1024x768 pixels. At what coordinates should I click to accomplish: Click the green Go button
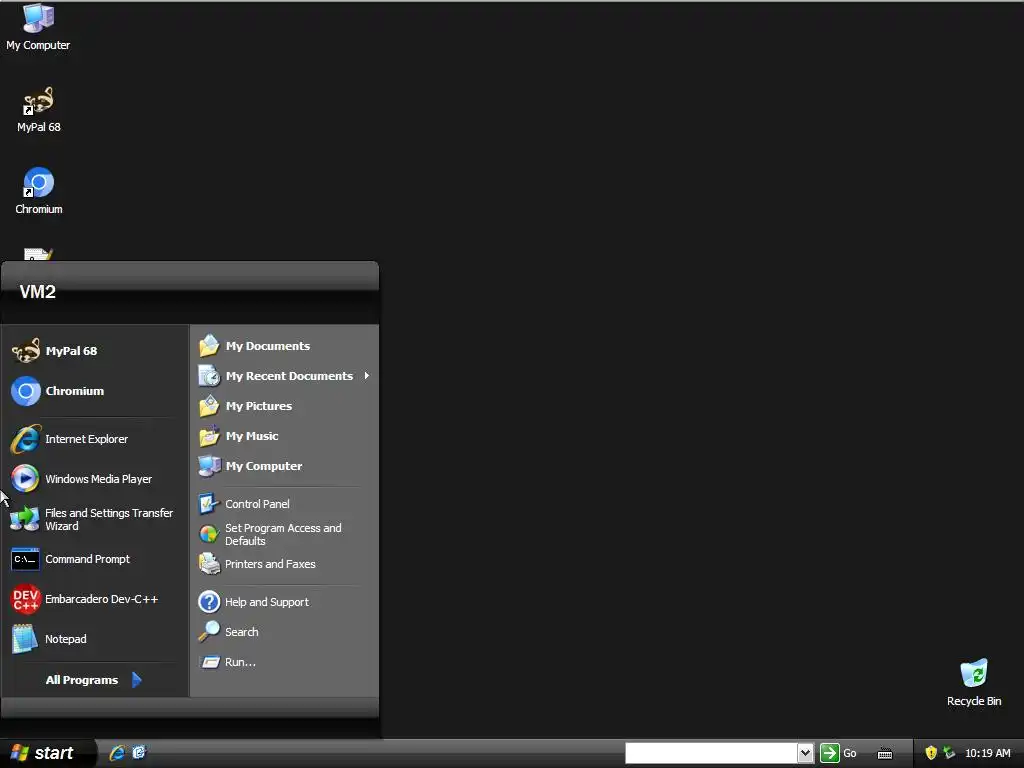coord(839,753)
